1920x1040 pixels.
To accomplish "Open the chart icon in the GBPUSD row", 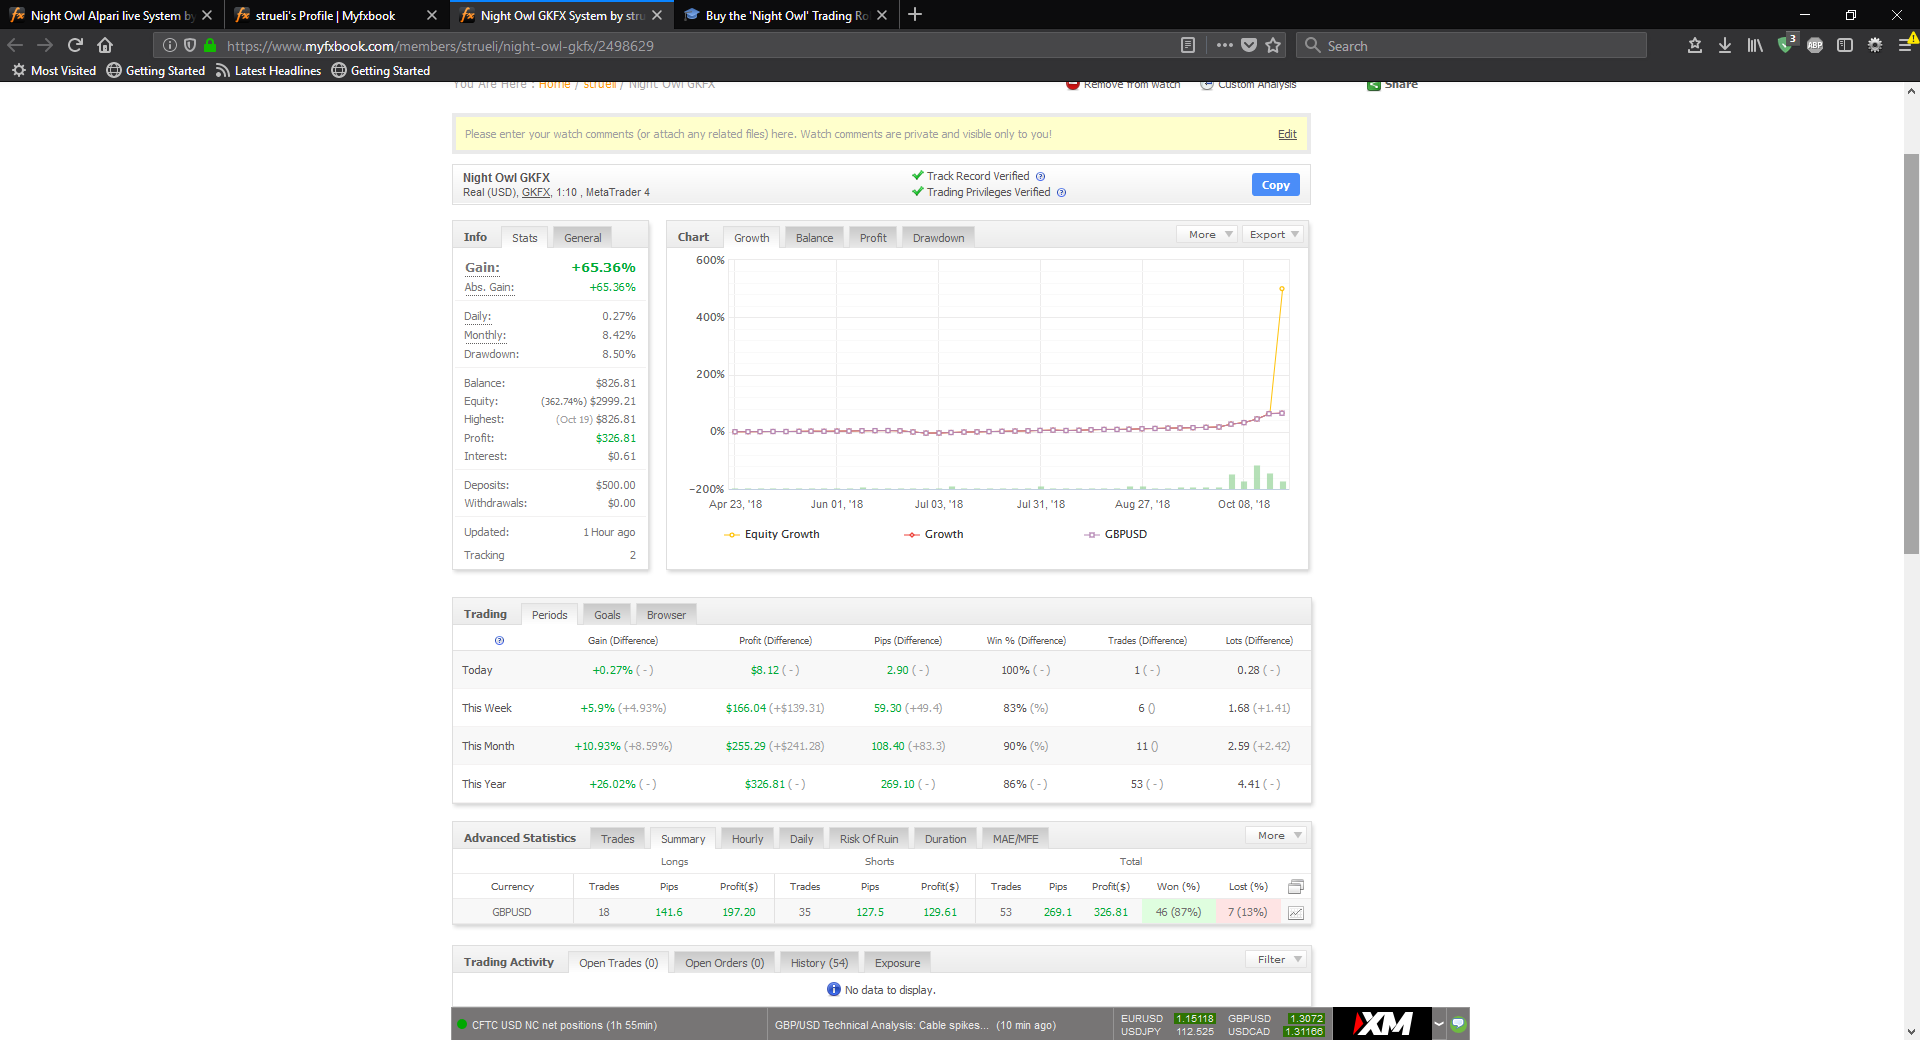I will (1296, 913).
